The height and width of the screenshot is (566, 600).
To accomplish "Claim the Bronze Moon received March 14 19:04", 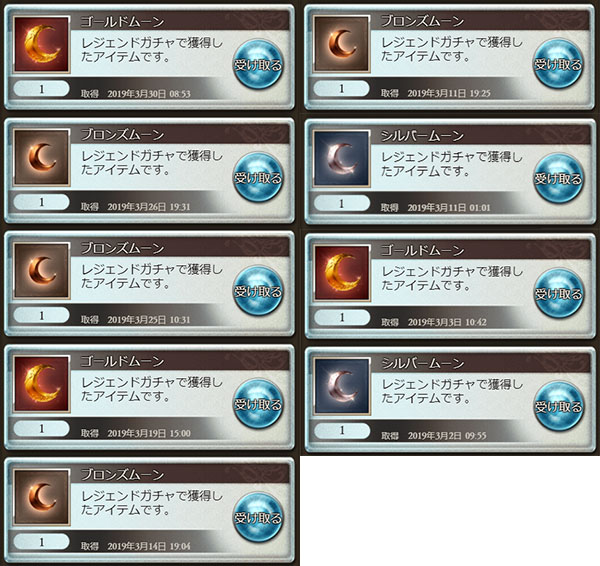I will (x=258, y=517).
